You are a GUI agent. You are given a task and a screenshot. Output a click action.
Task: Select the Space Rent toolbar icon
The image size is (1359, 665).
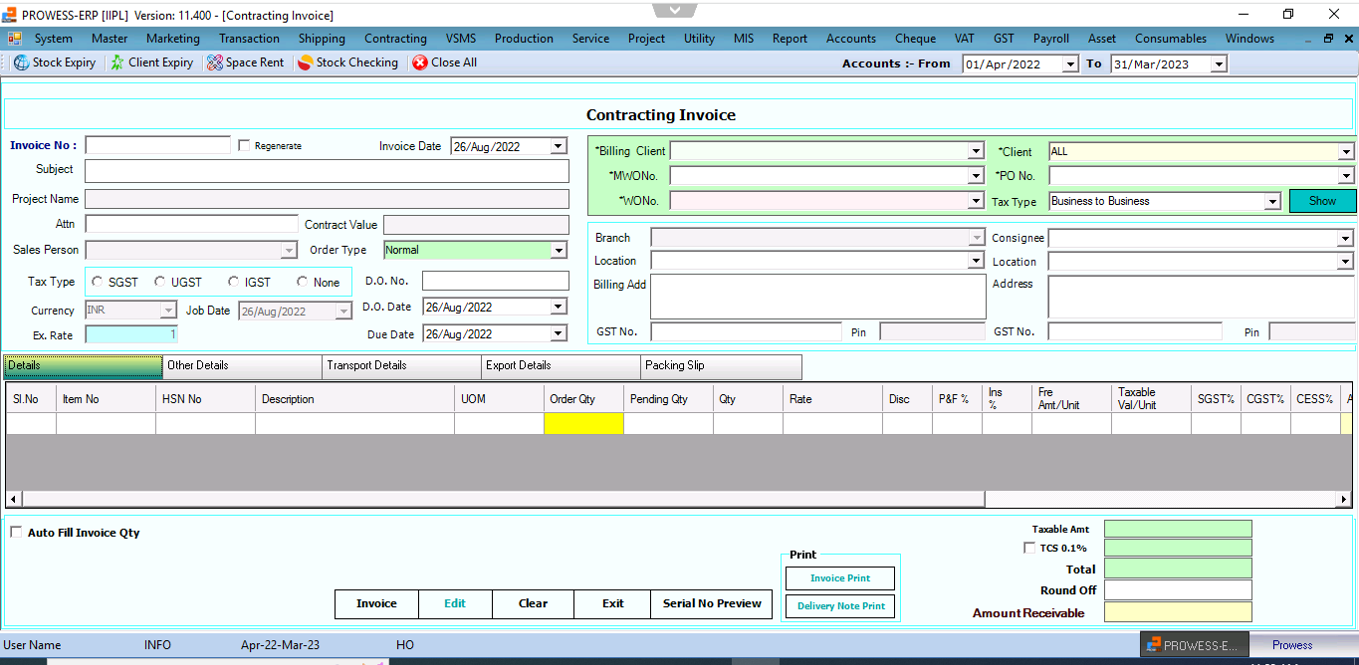click(x=245, y=62)
